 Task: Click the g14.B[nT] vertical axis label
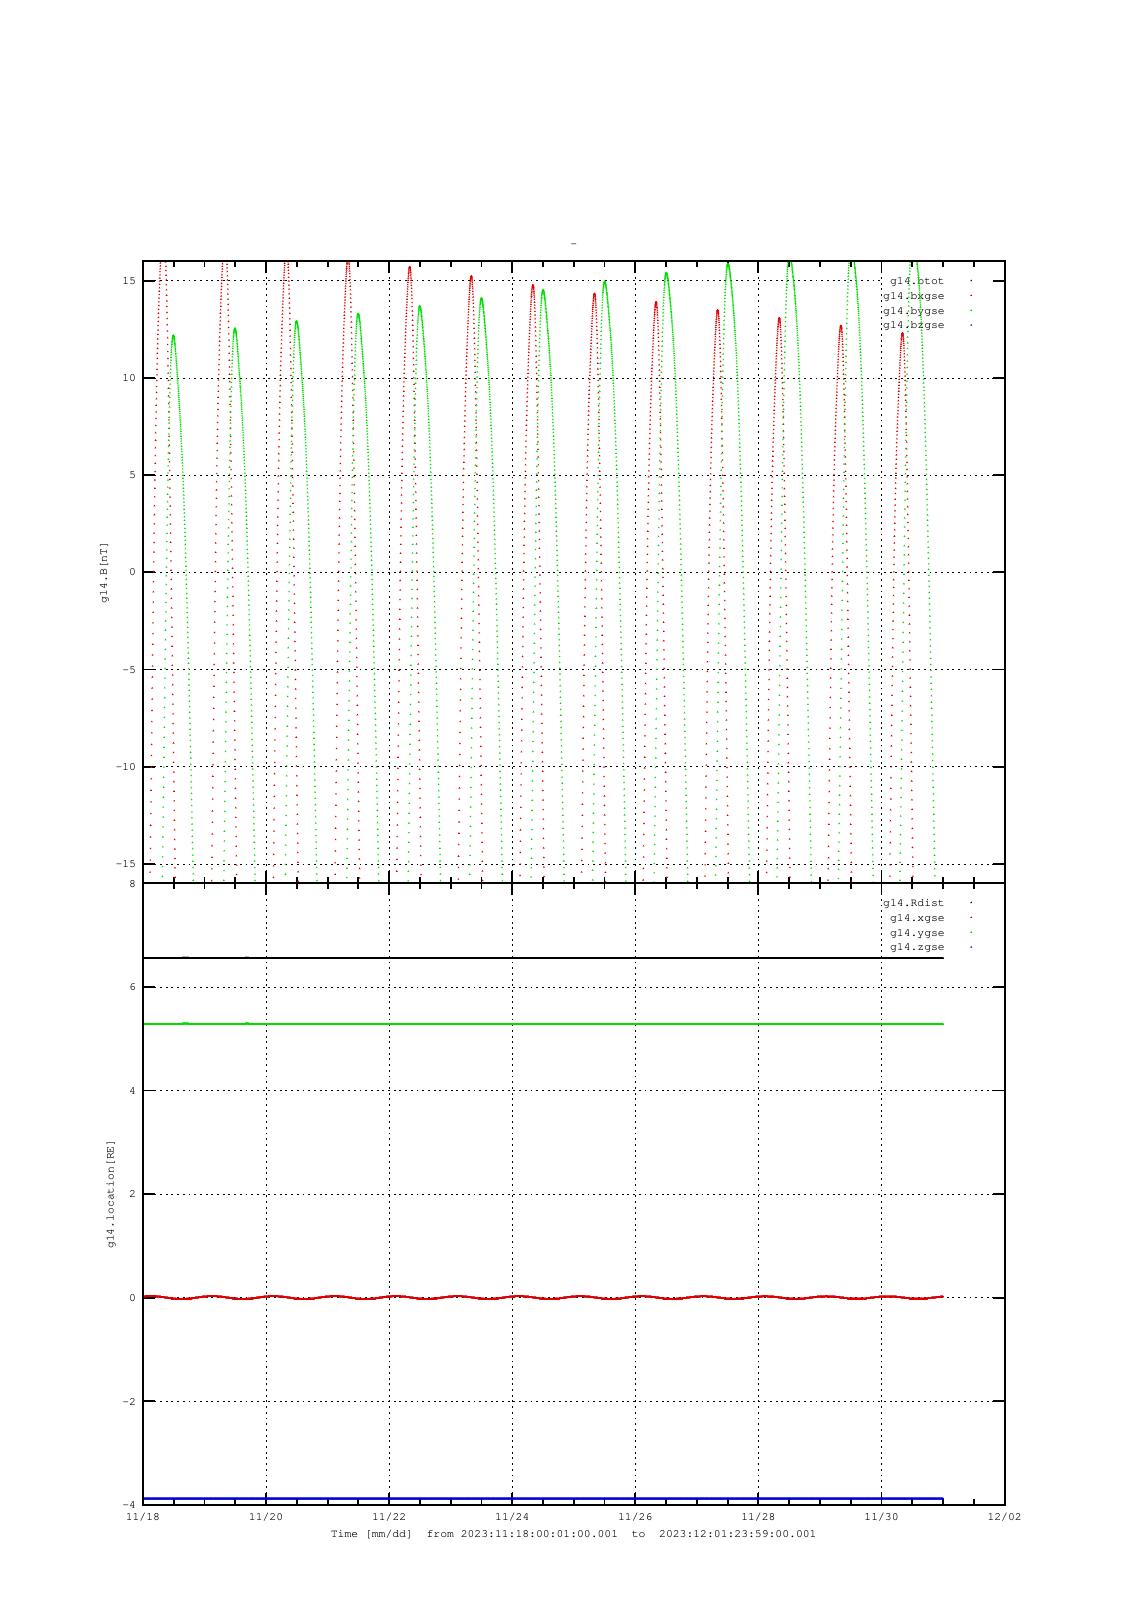click(x=104, y=572)
